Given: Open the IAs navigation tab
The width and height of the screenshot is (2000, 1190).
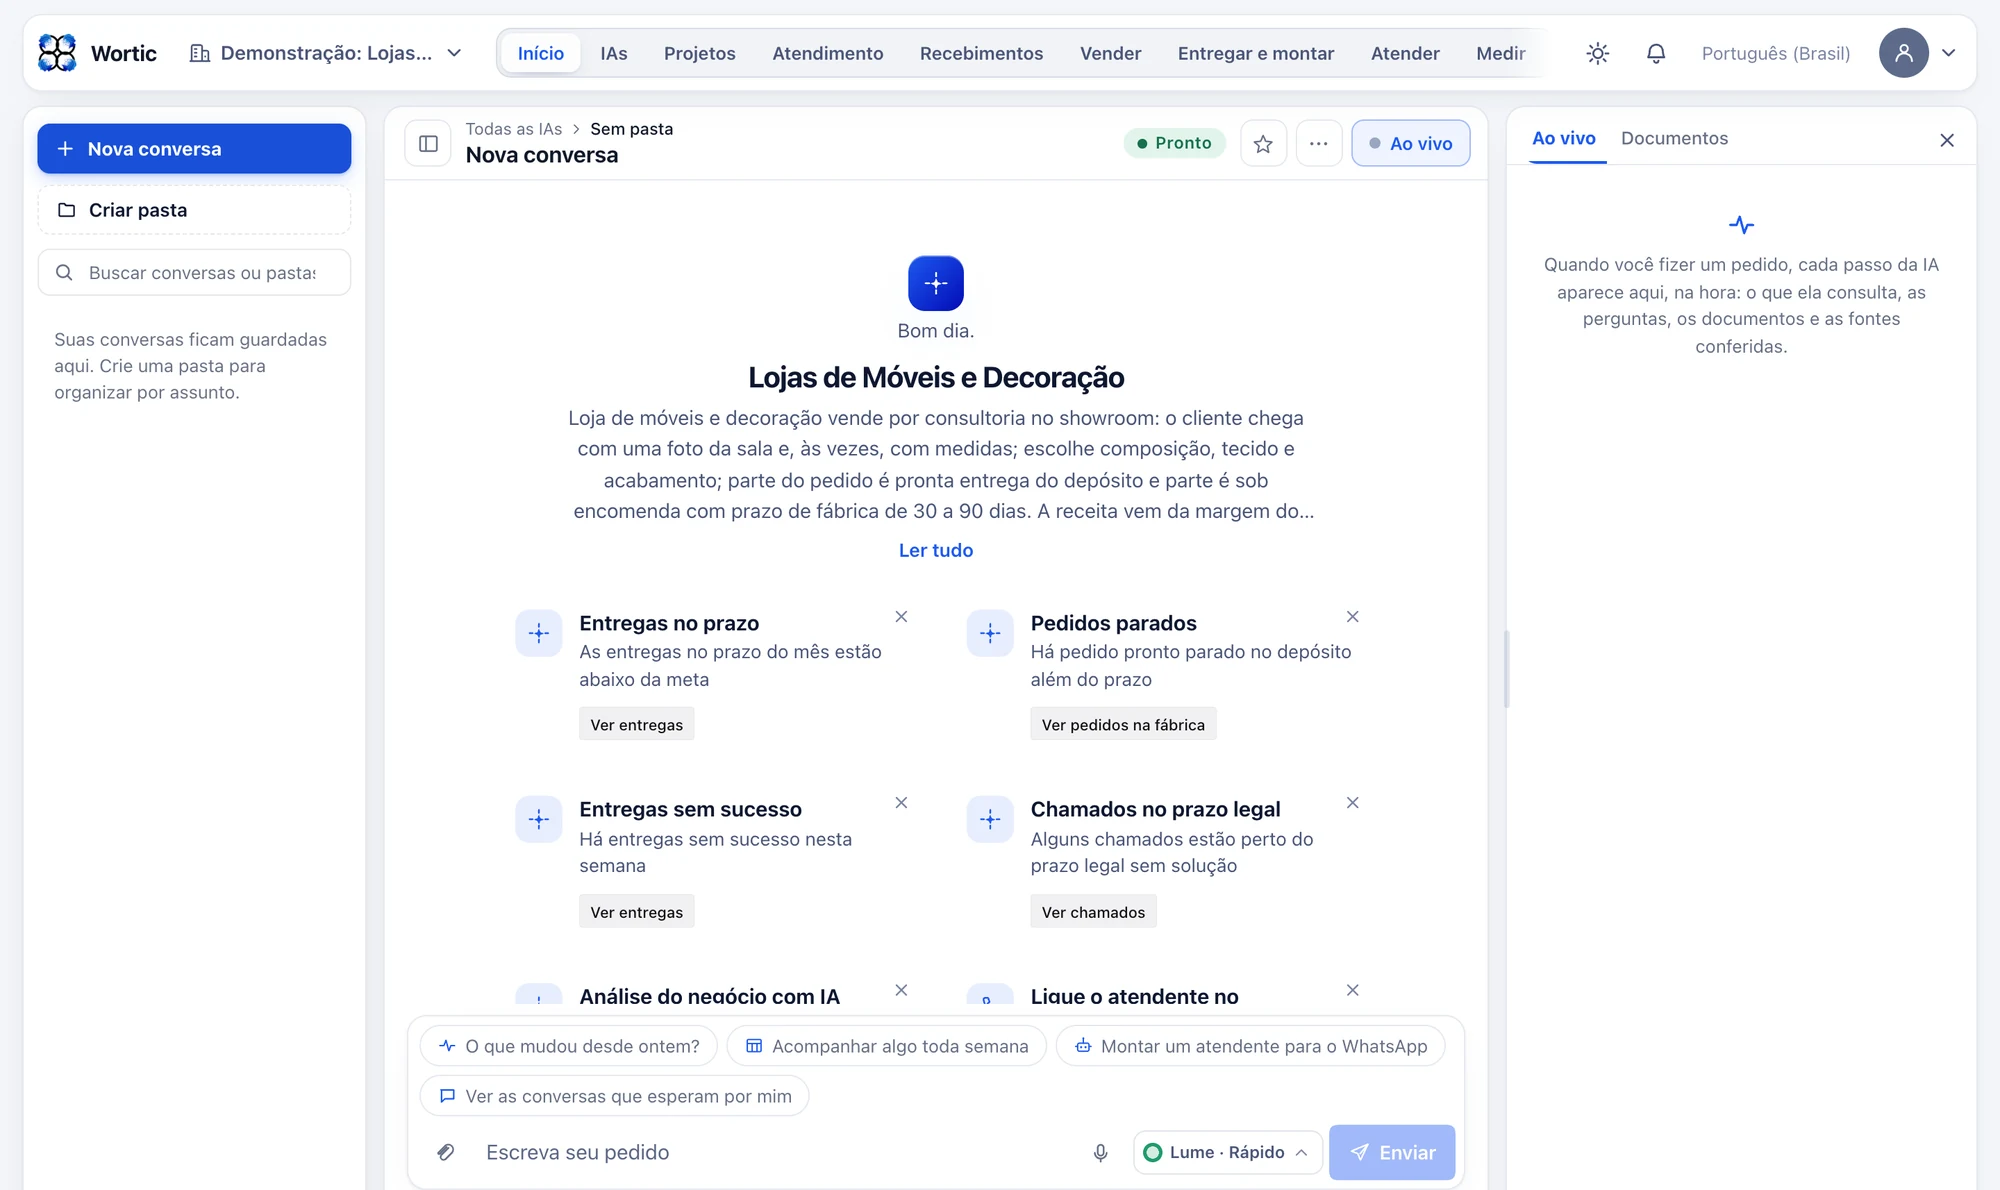Looking at the screenshot, I should [613, 53].
